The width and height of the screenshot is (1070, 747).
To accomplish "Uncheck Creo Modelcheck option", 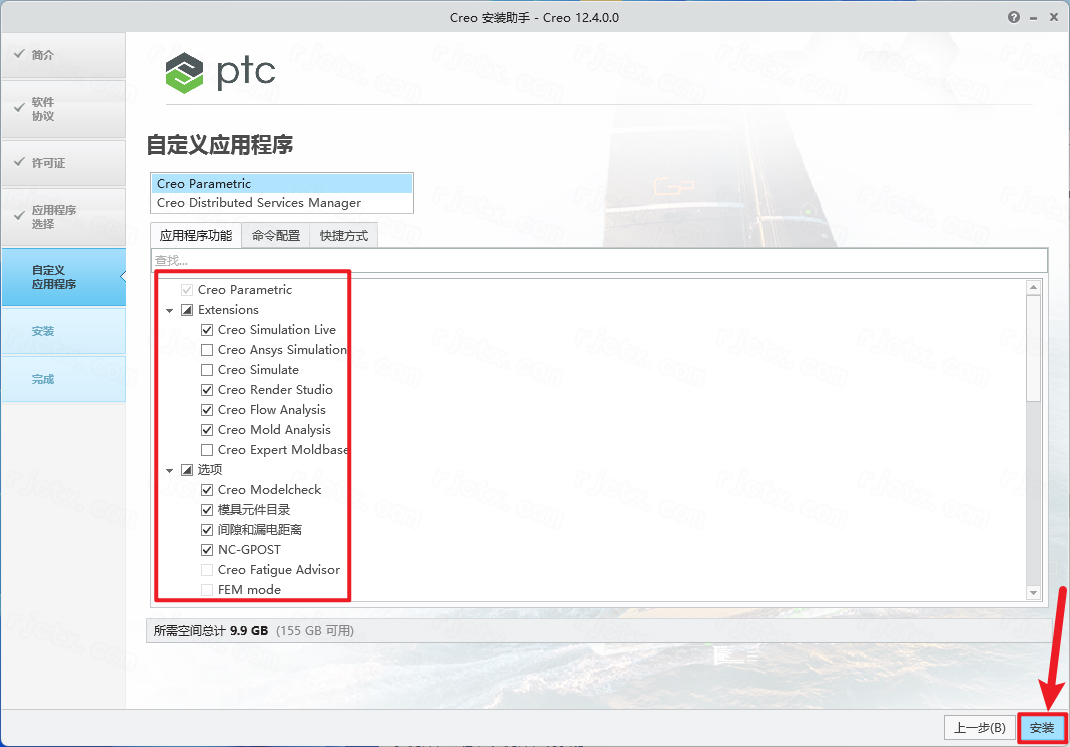I will (x=207, y=490).
